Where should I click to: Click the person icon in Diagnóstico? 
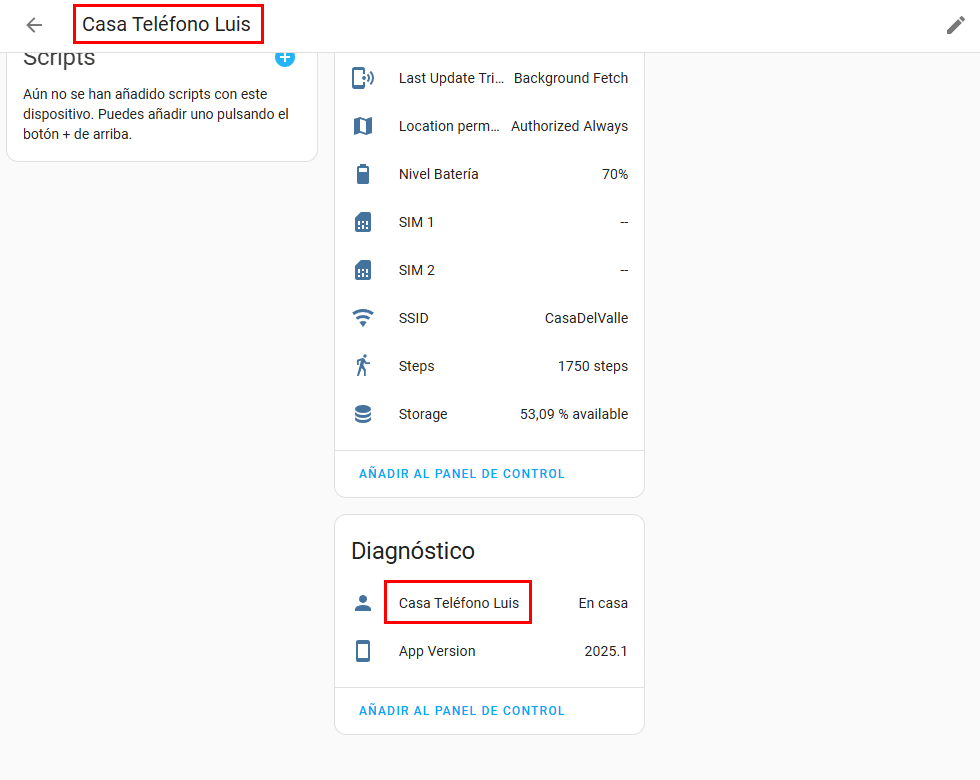(363, 603)
